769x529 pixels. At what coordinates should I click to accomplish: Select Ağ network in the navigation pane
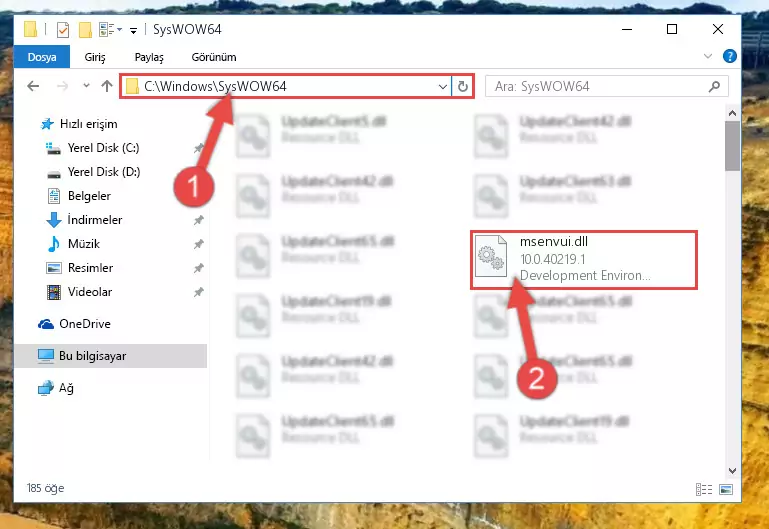(x=66, y=388)
